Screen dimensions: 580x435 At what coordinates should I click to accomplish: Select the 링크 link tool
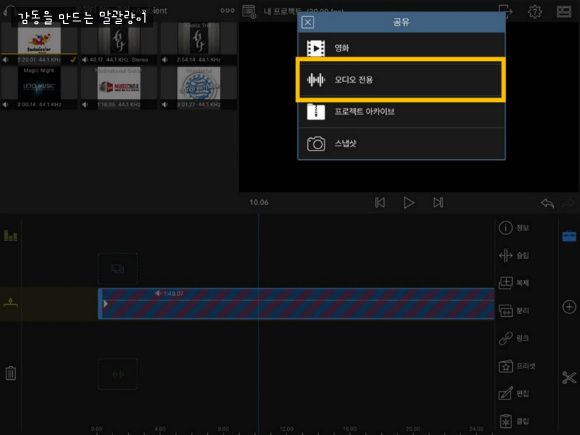(x=514, y=338)
